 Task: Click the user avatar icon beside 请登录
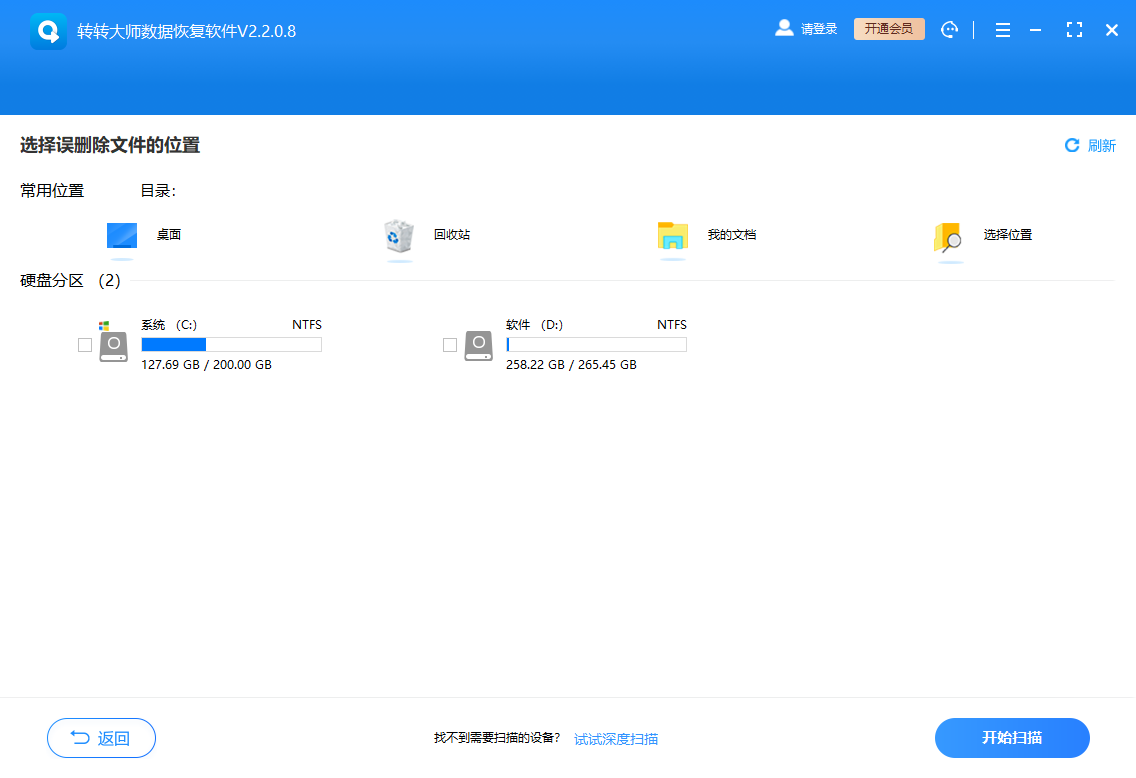click(784, 28)
